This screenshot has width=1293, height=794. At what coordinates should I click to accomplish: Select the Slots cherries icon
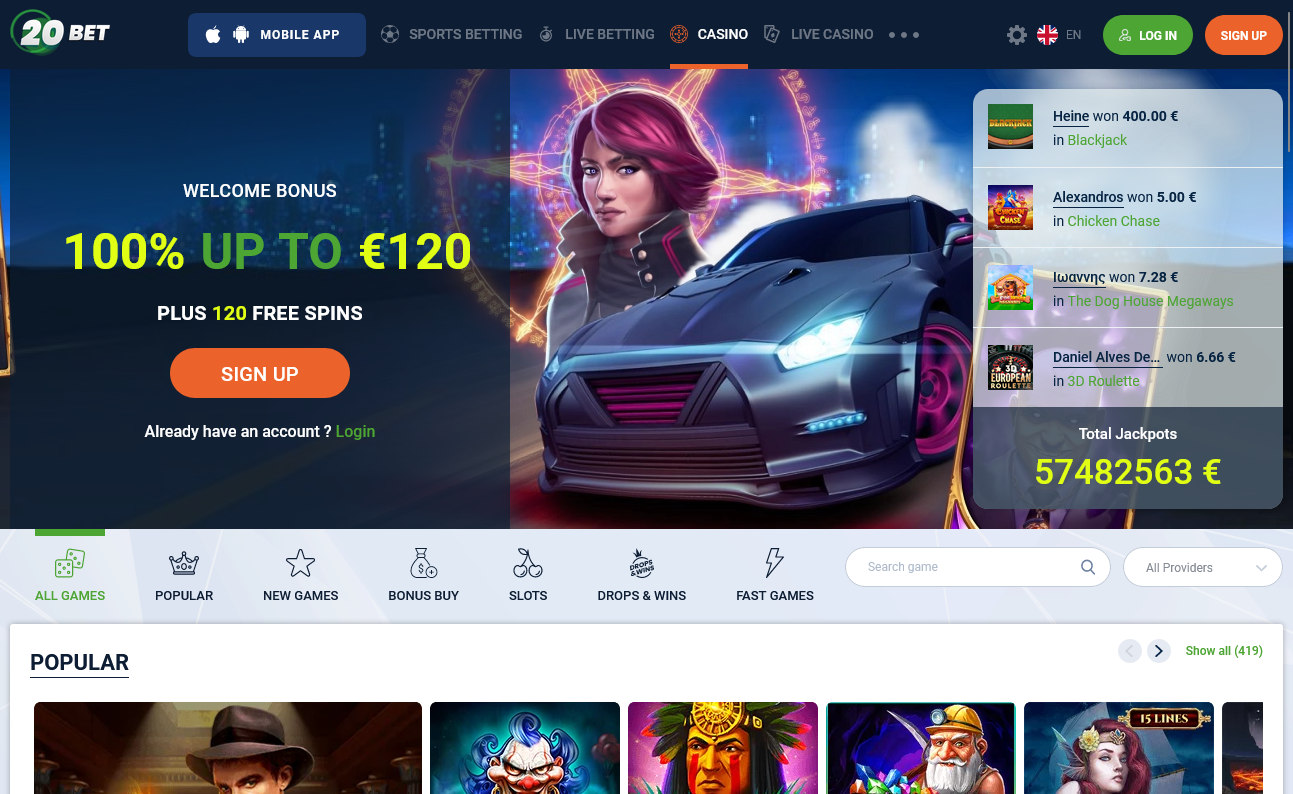[x=528, y=564]
